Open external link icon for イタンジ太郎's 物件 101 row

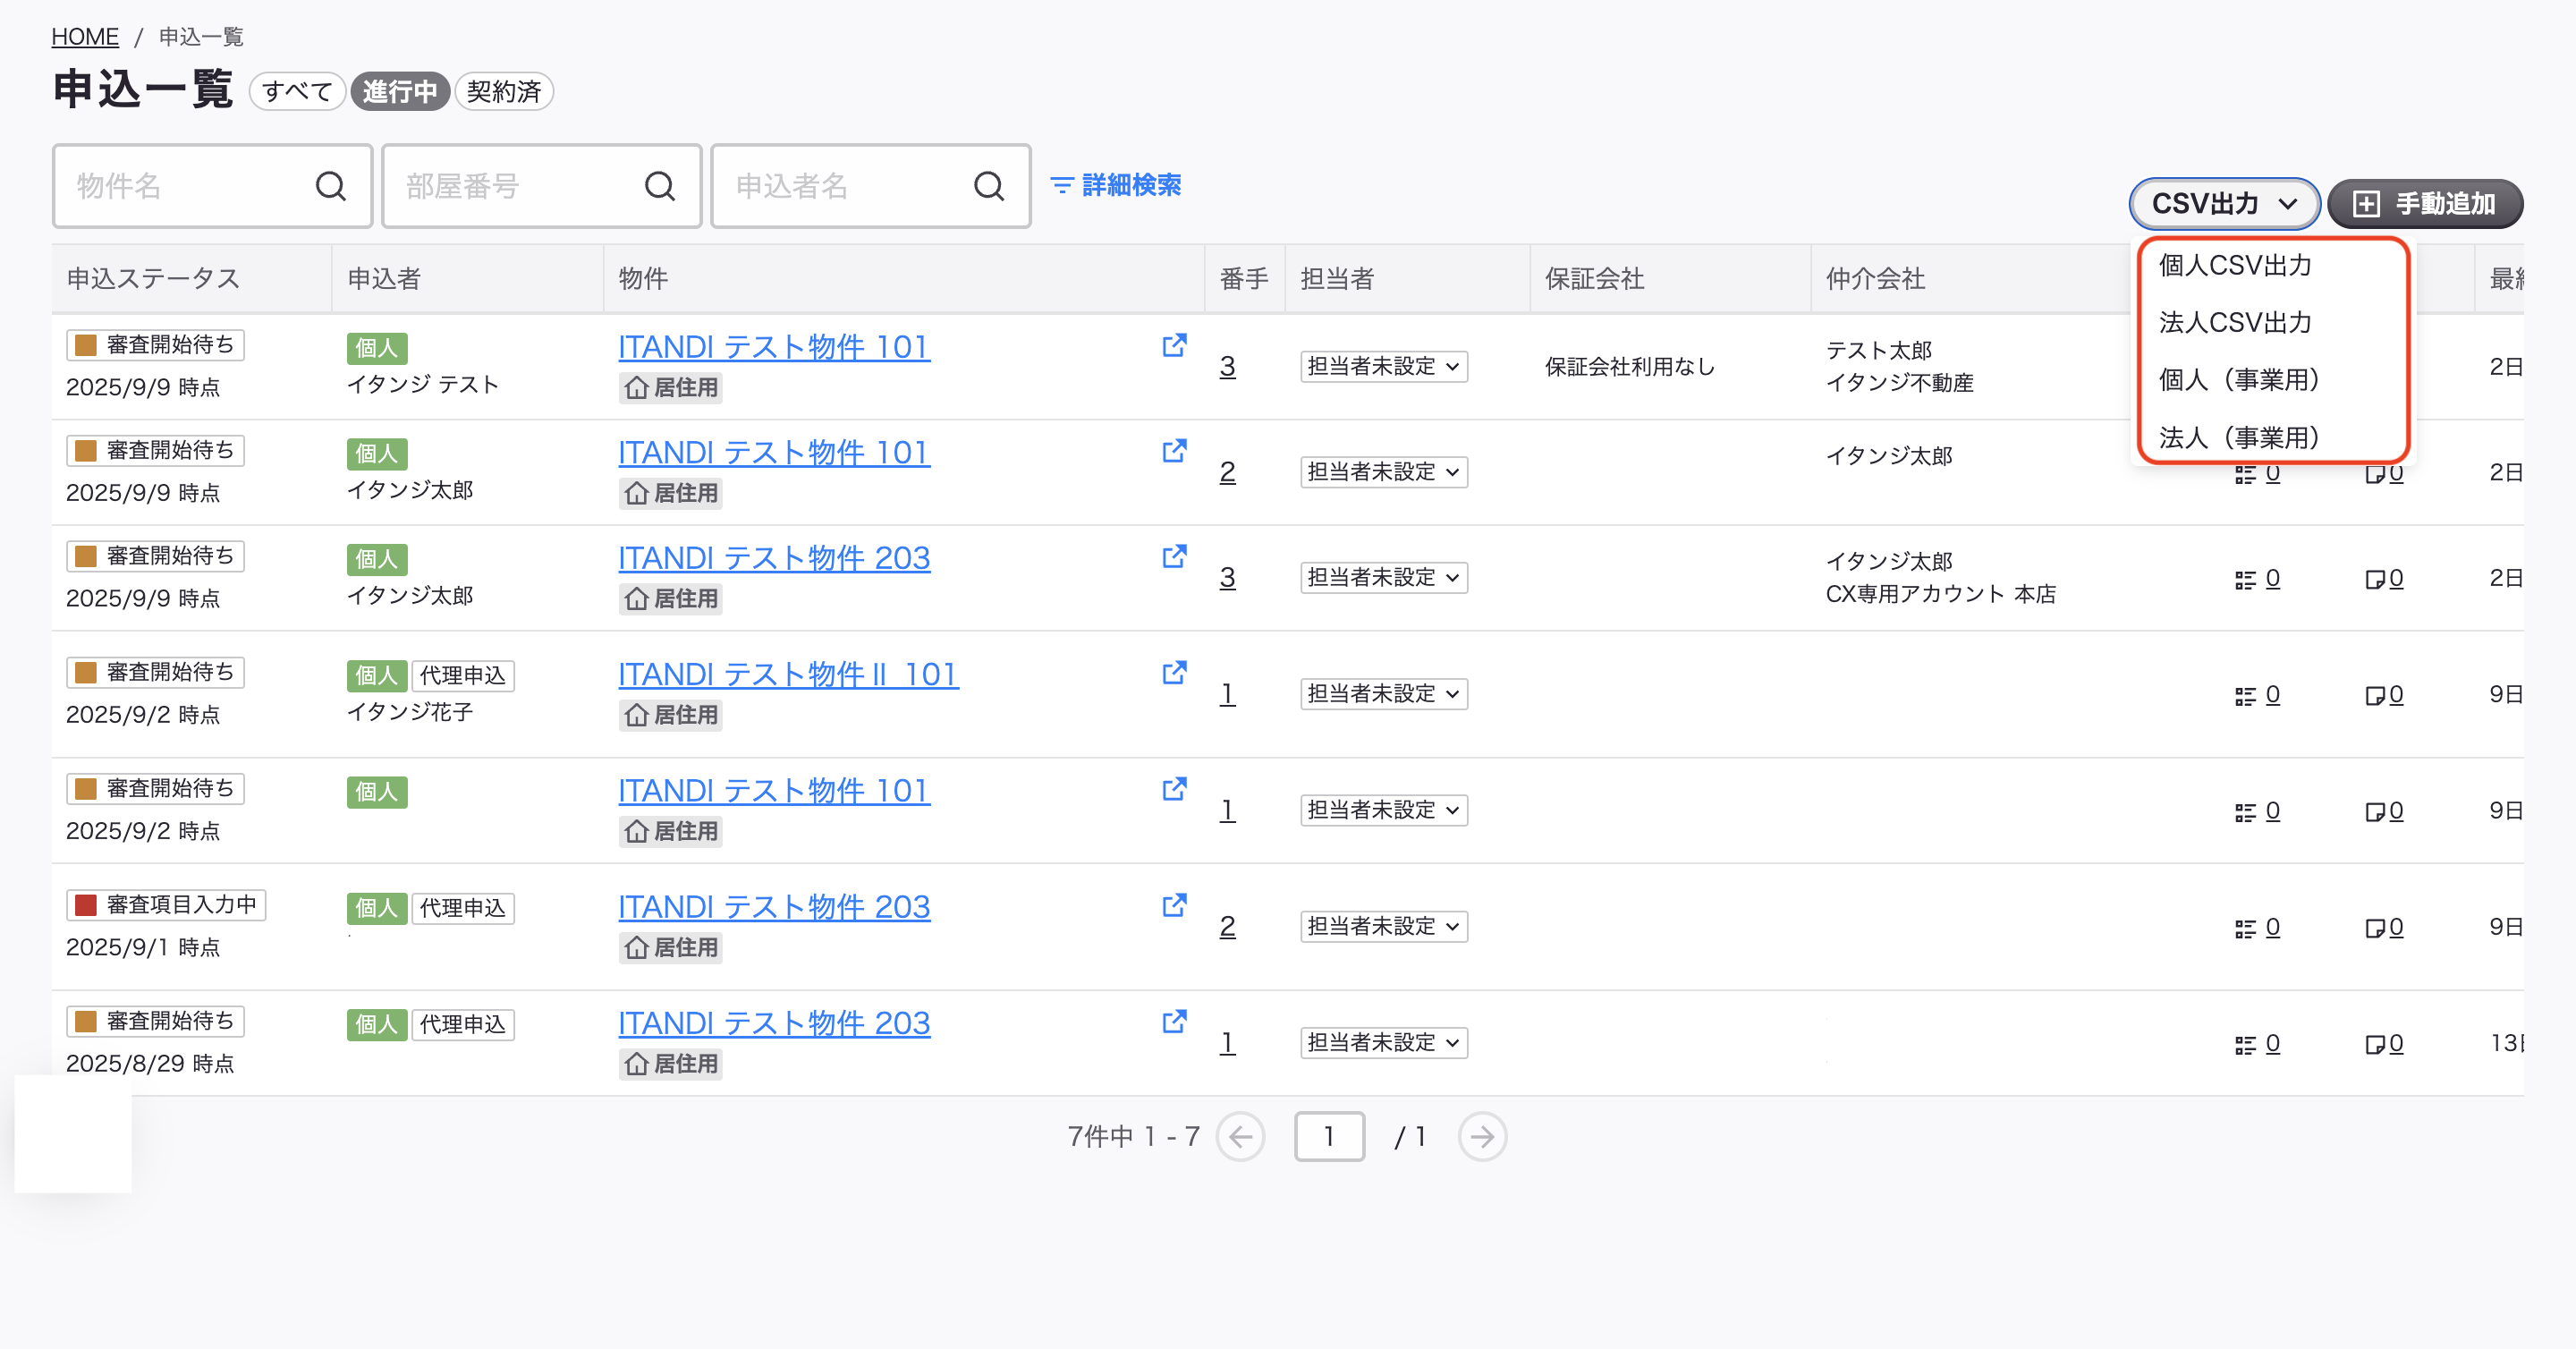tap(1174, 451)
